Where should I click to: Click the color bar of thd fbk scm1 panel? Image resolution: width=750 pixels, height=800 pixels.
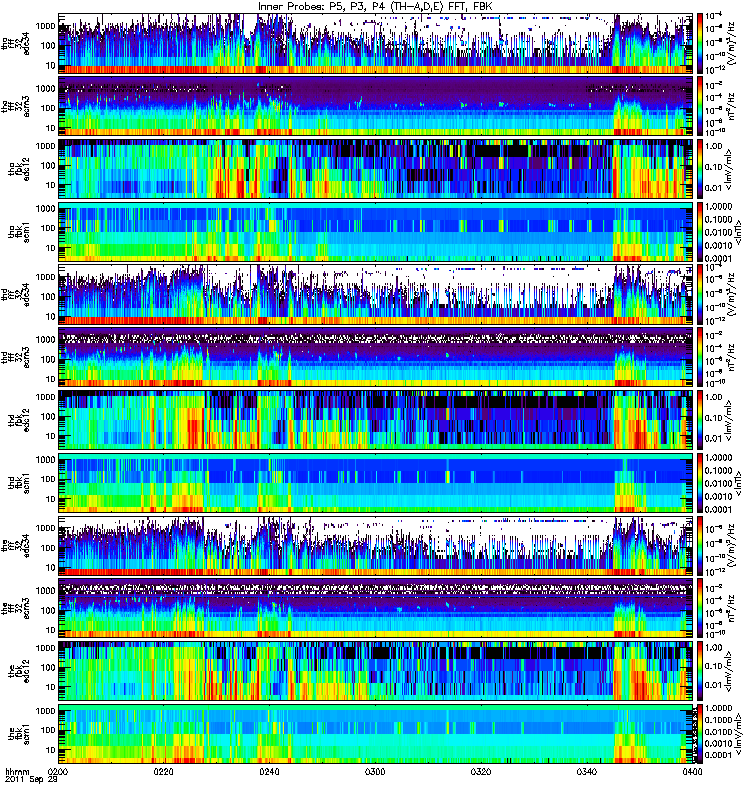pyautogui.click(x=699, y=483)
